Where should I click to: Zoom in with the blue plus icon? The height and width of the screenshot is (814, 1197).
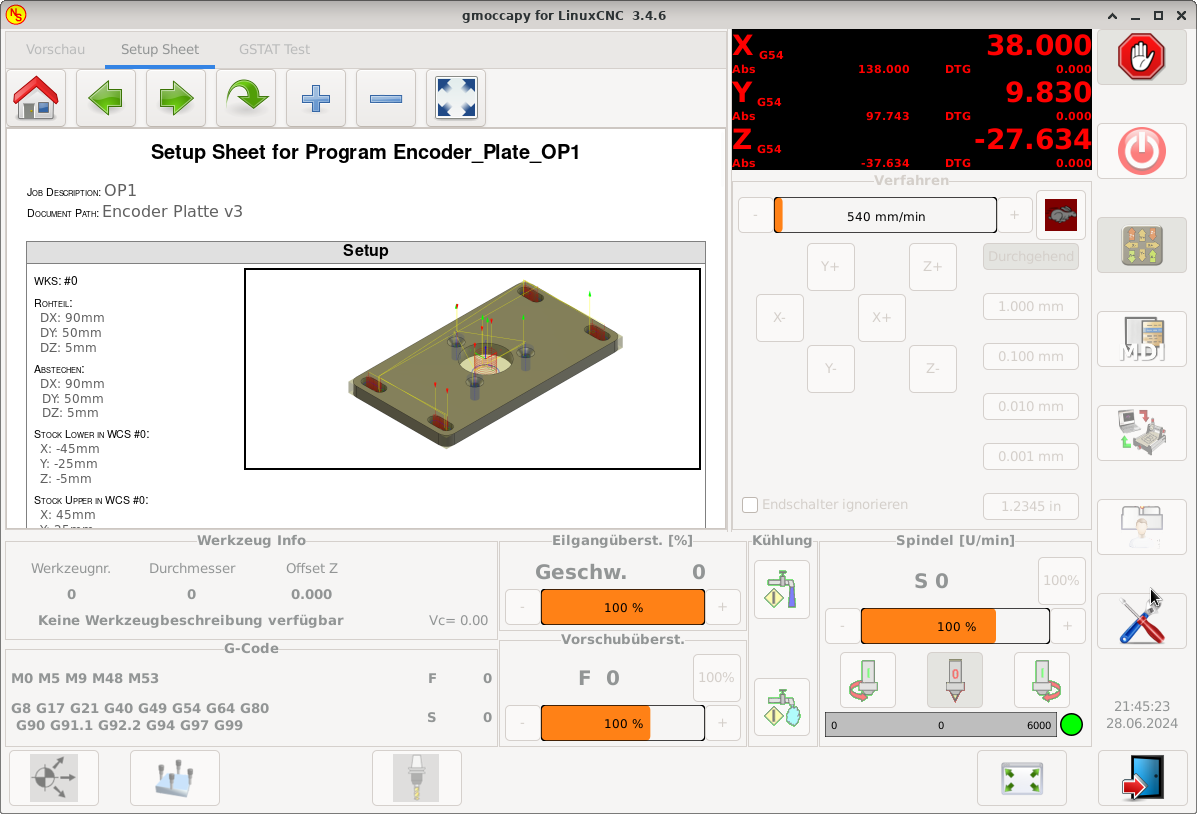point(316,99)
